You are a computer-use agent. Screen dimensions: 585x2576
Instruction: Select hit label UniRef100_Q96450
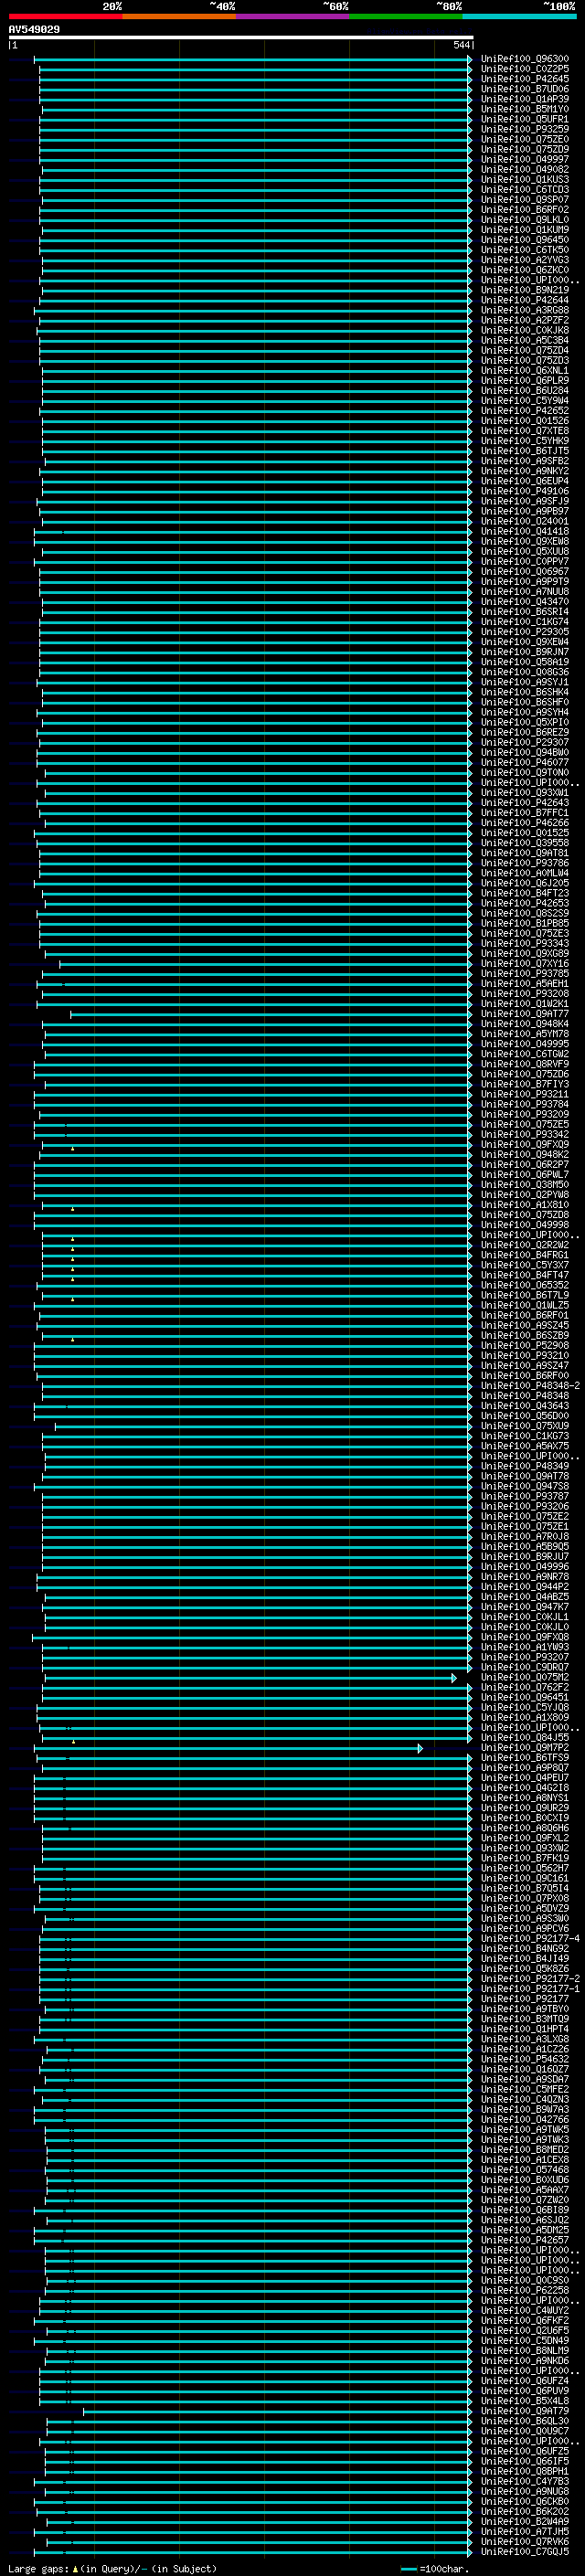[525, 239]
